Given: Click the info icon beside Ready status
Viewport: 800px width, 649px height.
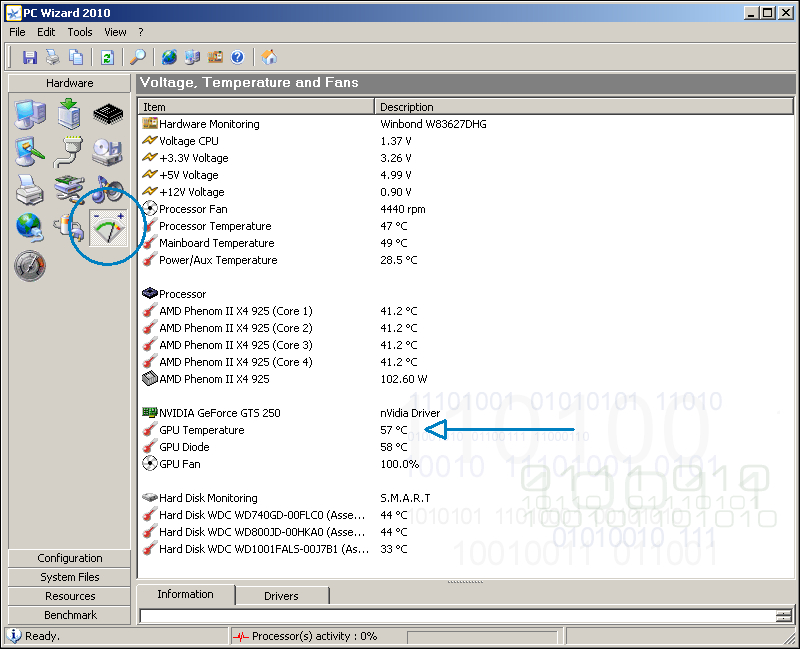Looking at the screenshot, I should point(14,636).
